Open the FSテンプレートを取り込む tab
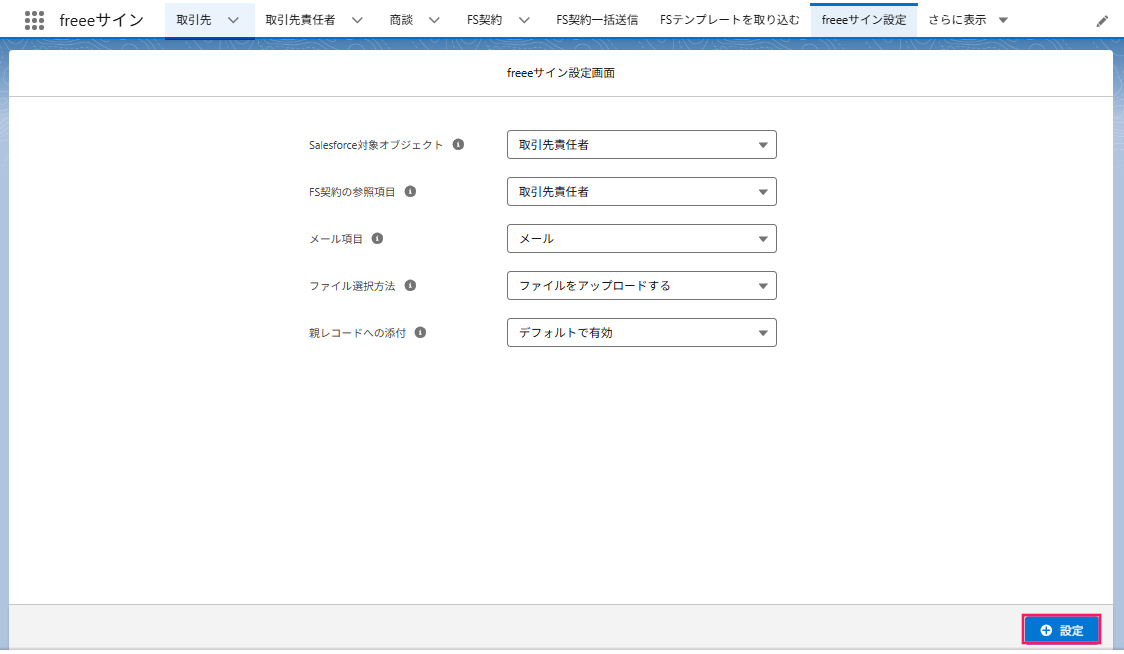Viewport: 1124px width, 654px height. coord(730,20)
